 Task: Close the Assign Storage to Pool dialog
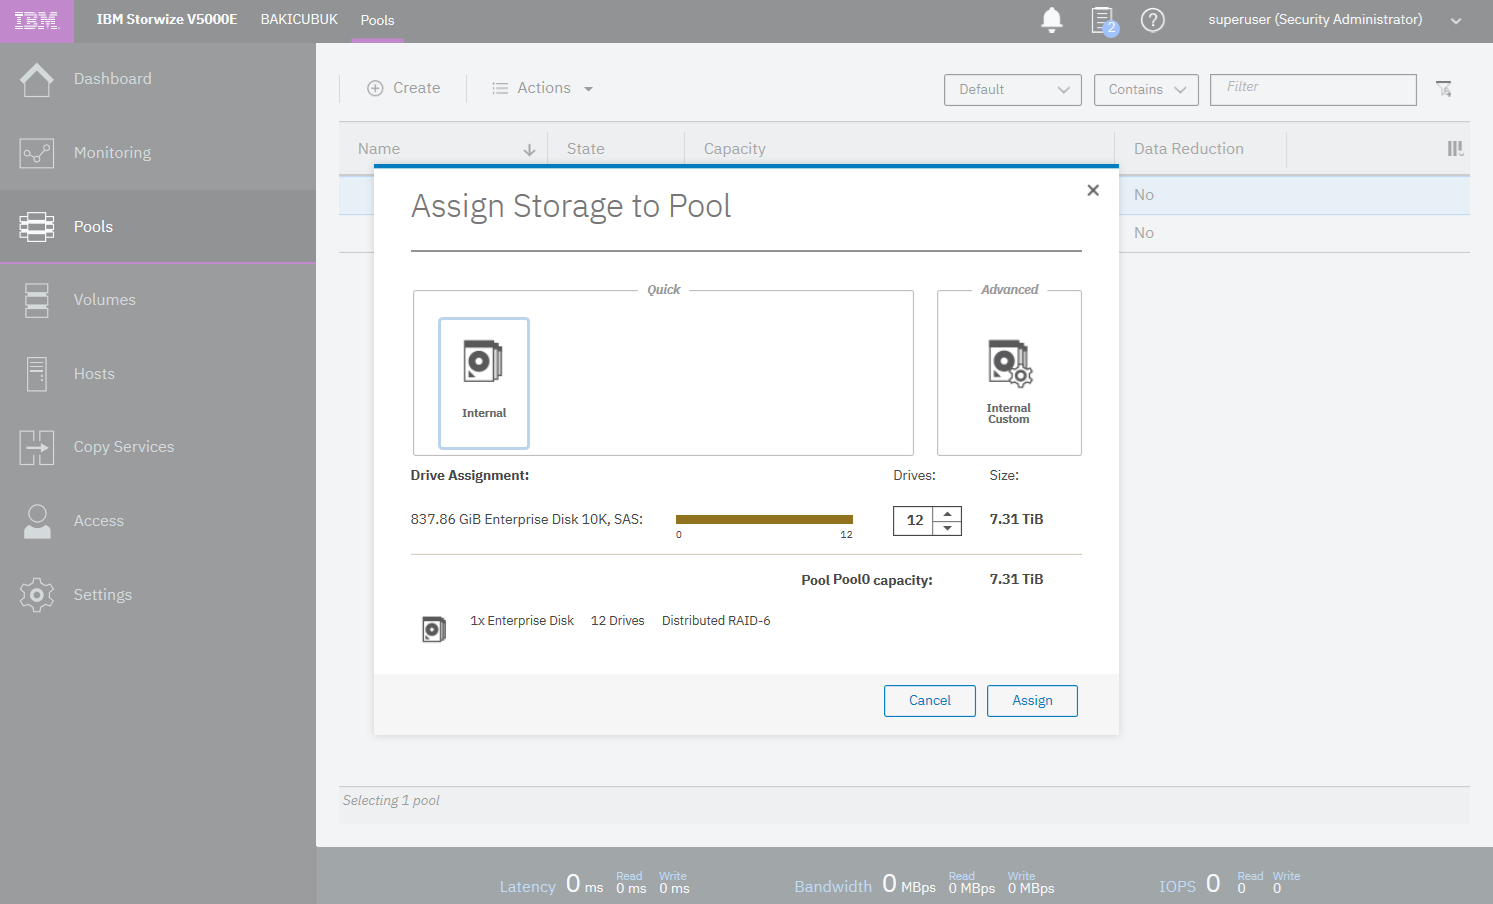coord(1093,190)
